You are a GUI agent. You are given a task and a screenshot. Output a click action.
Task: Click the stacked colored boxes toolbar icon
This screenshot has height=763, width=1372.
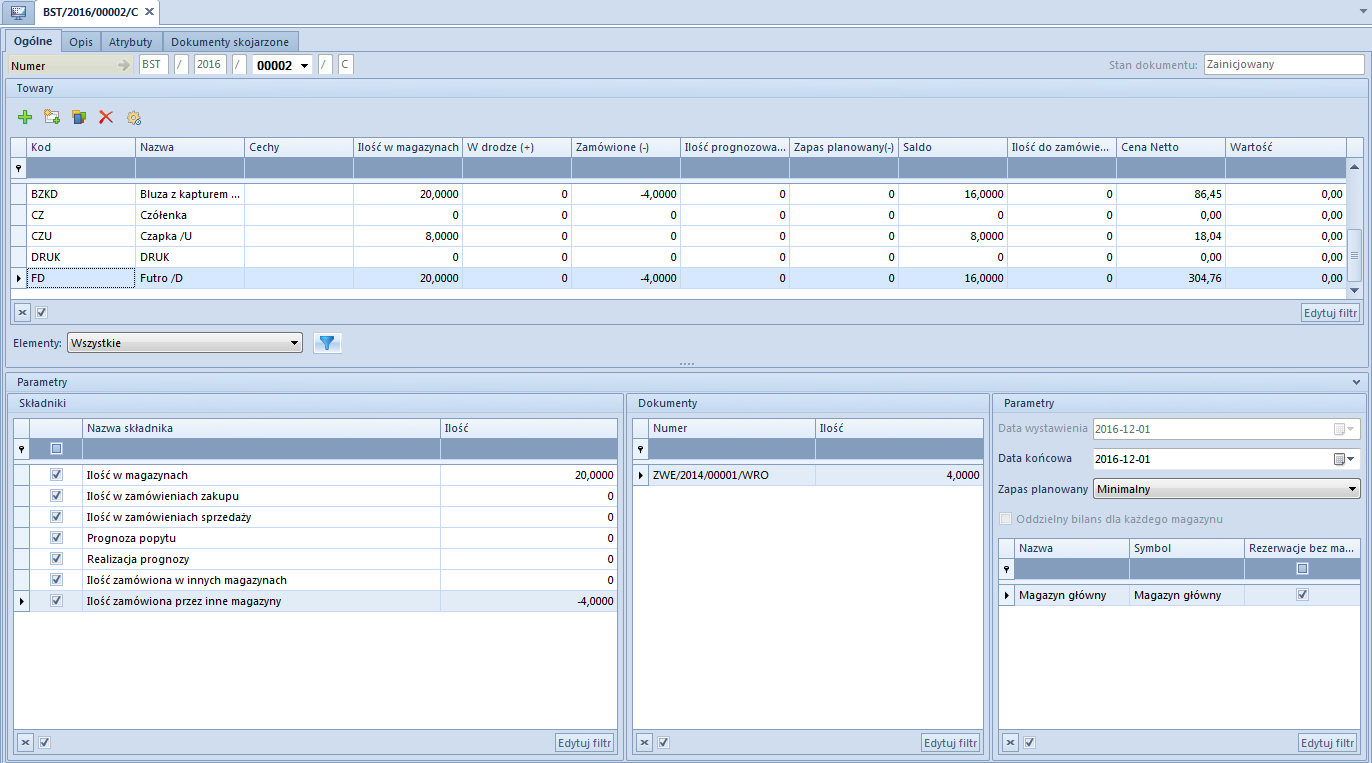click(x=79, y=118)
